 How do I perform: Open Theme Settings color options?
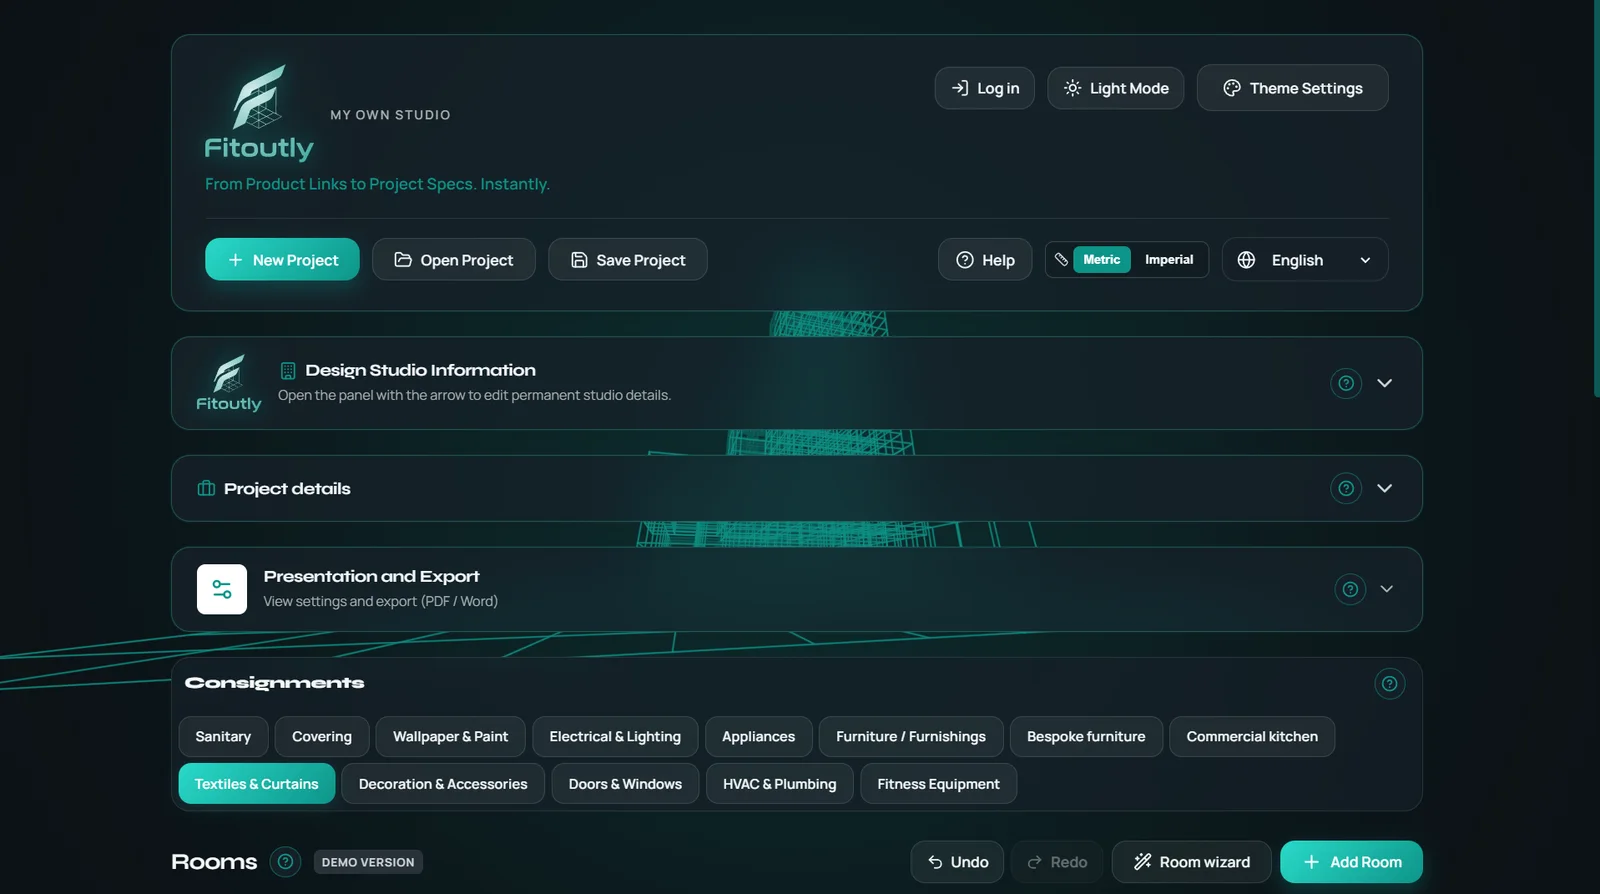(1292, 88)
